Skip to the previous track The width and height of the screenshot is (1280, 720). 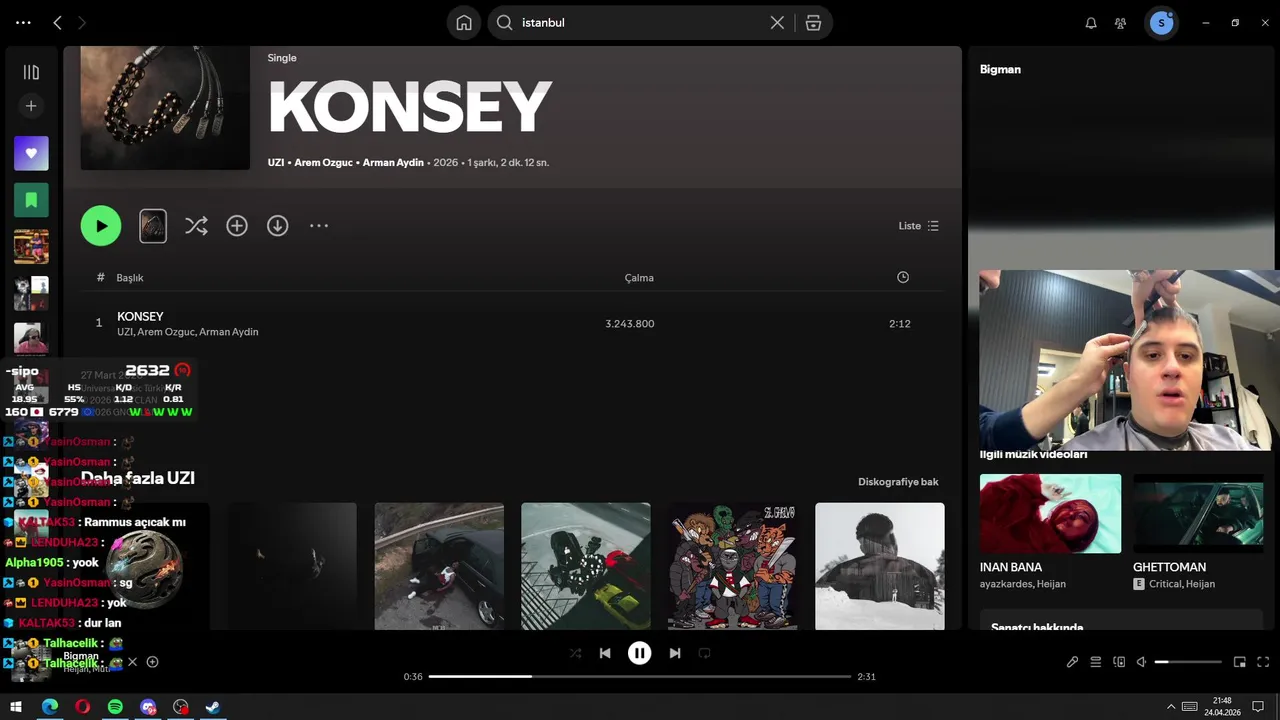pos(605,653)
